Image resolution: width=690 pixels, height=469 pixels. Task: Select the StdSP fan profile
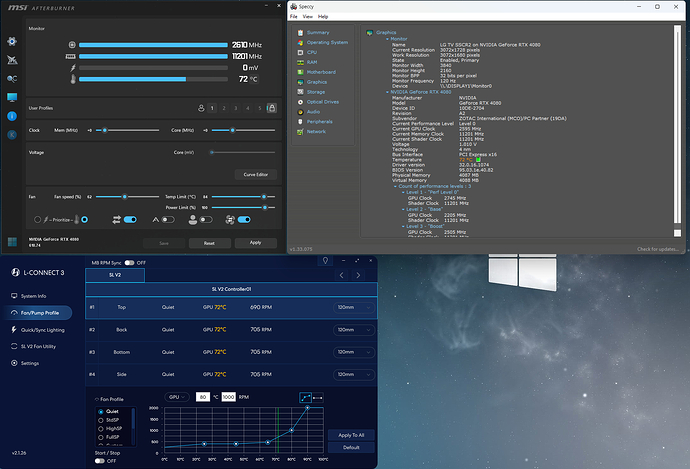click(x=109, y=420)
